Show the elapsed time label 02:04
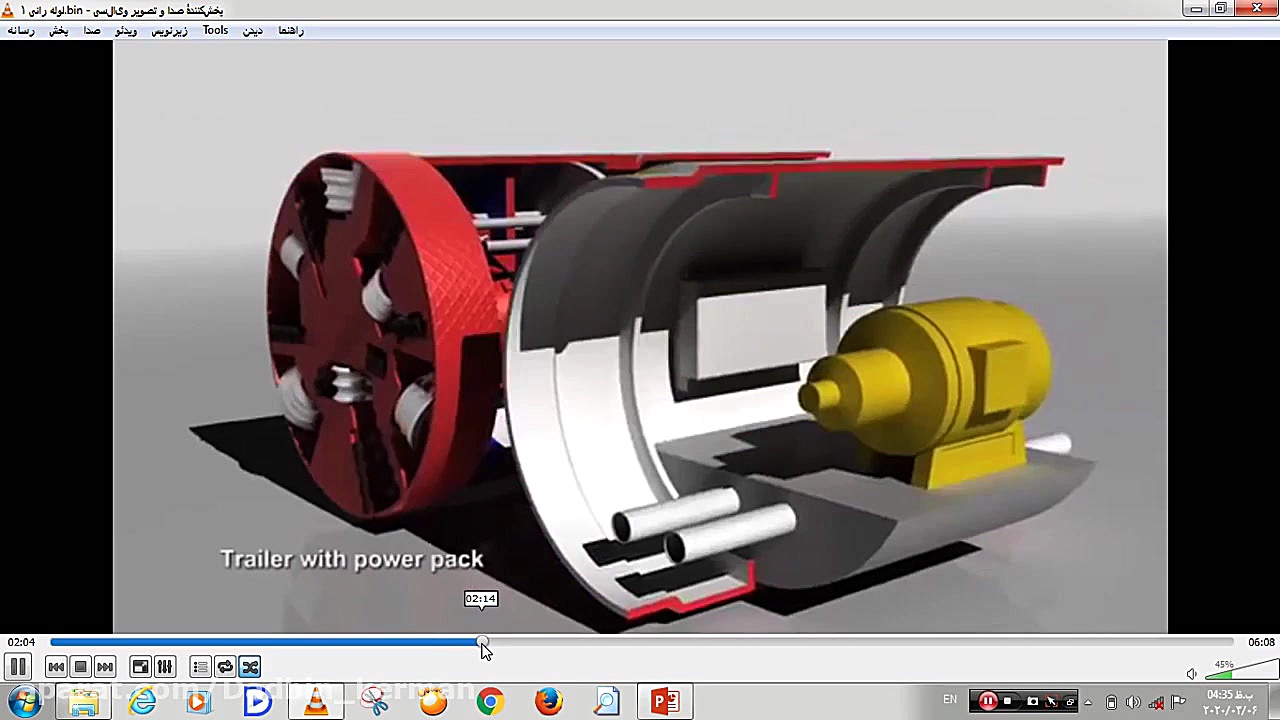This screenshot has height=720, width=1280. [x=21, y=642]
